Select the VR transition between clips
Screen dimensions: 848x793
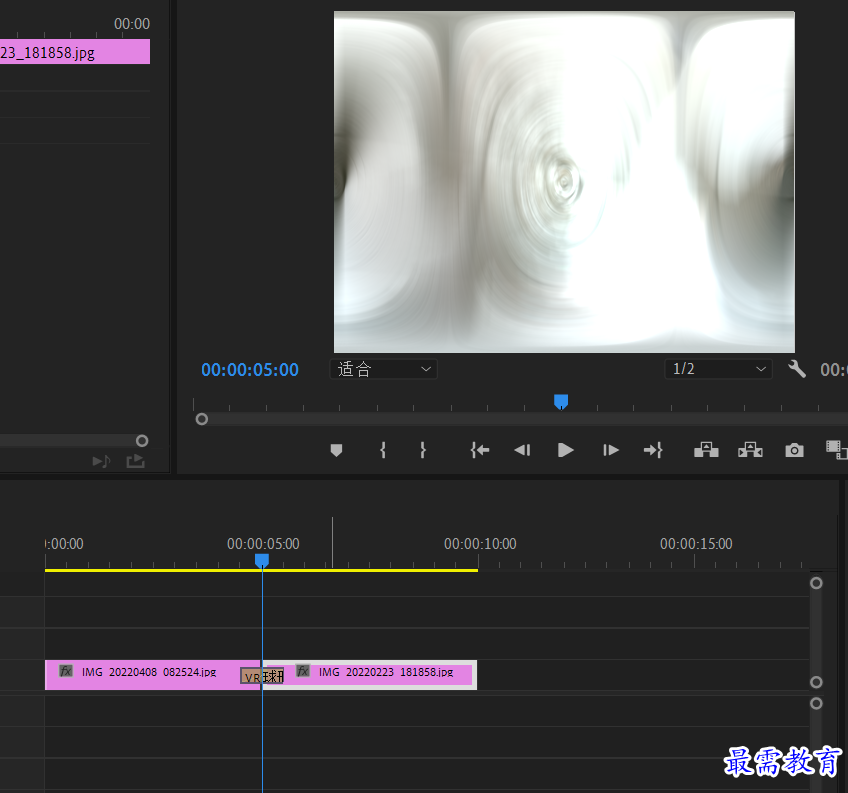pos(262,676)
